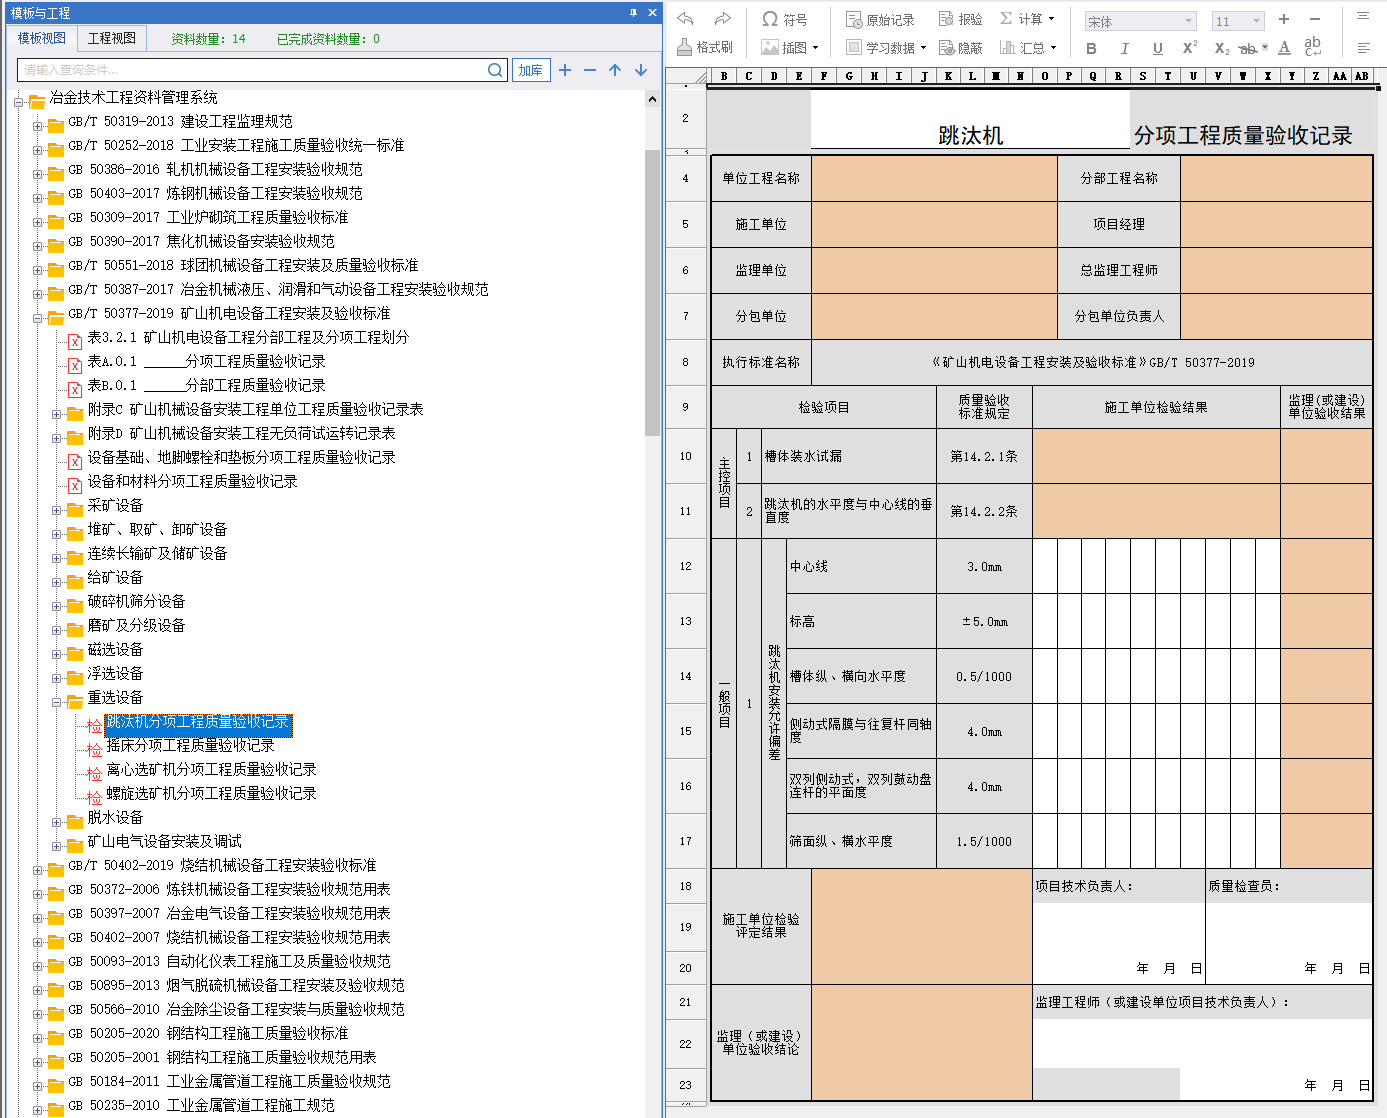The width and height of the screenshot is (1387, 1118).
Task: Open 设备和材料分项工程质量验收记录 item
Action: 192,481
